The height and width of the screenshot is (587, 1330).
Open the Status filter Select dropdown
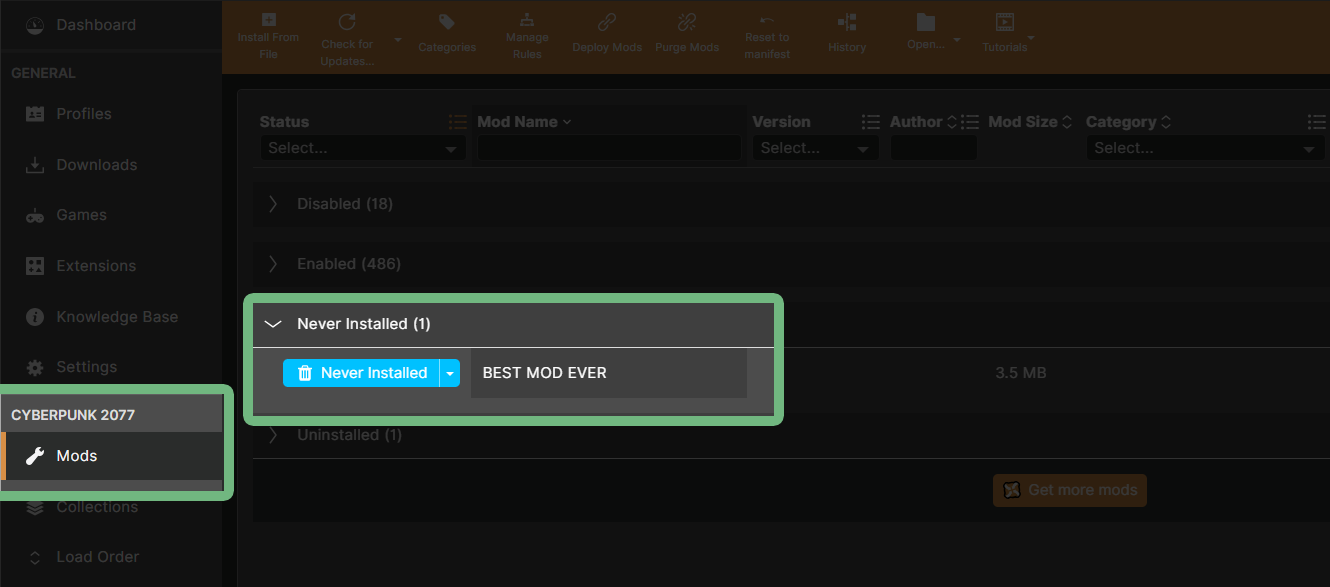(x=362, y=148)
